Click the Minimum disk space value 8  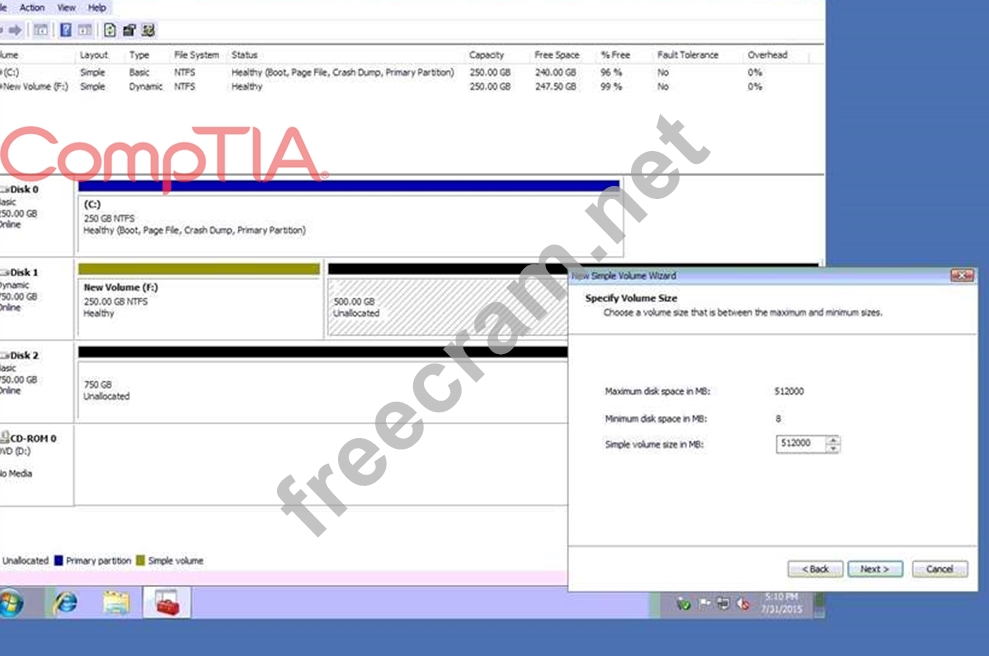point(778,419)
